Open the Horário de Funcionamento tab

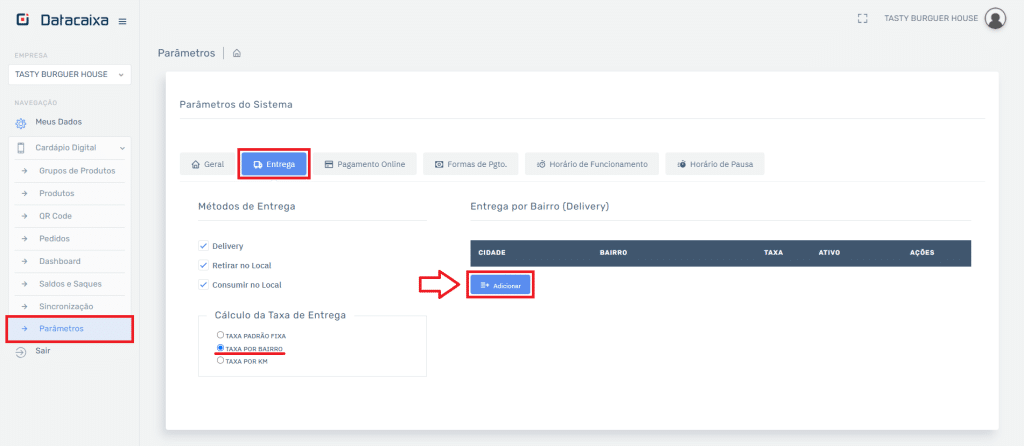pyautogui.click(x=592, y=164)
